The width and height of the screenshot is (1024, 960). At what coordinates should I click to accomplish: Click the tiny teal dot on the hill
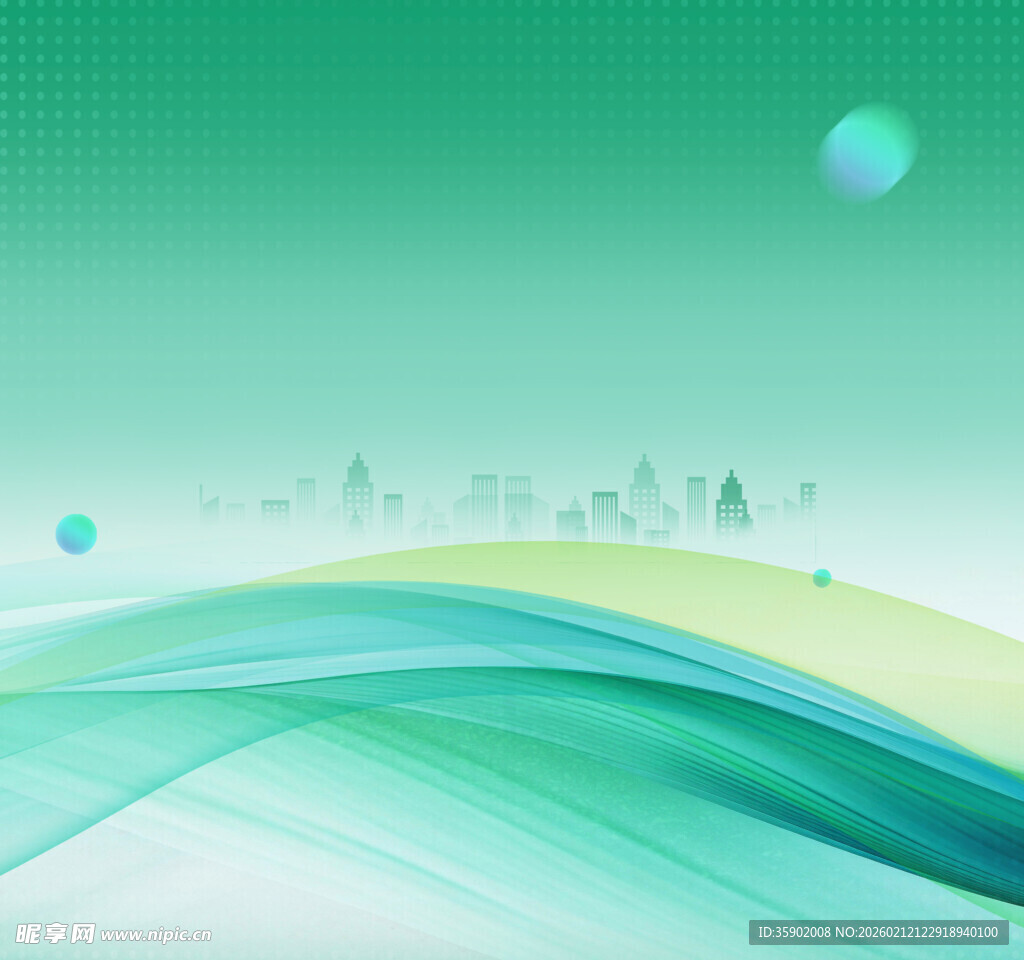point(822,578)
